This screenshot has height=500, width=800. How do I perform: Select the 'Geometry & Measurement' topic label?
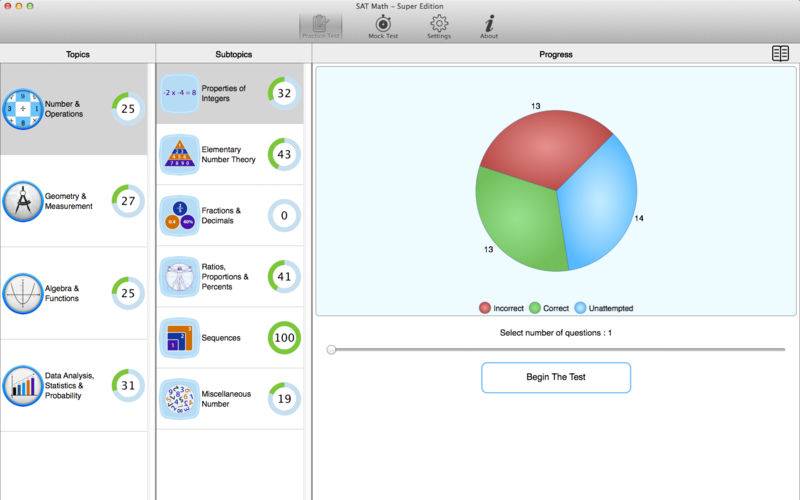[x=69, y=201]
